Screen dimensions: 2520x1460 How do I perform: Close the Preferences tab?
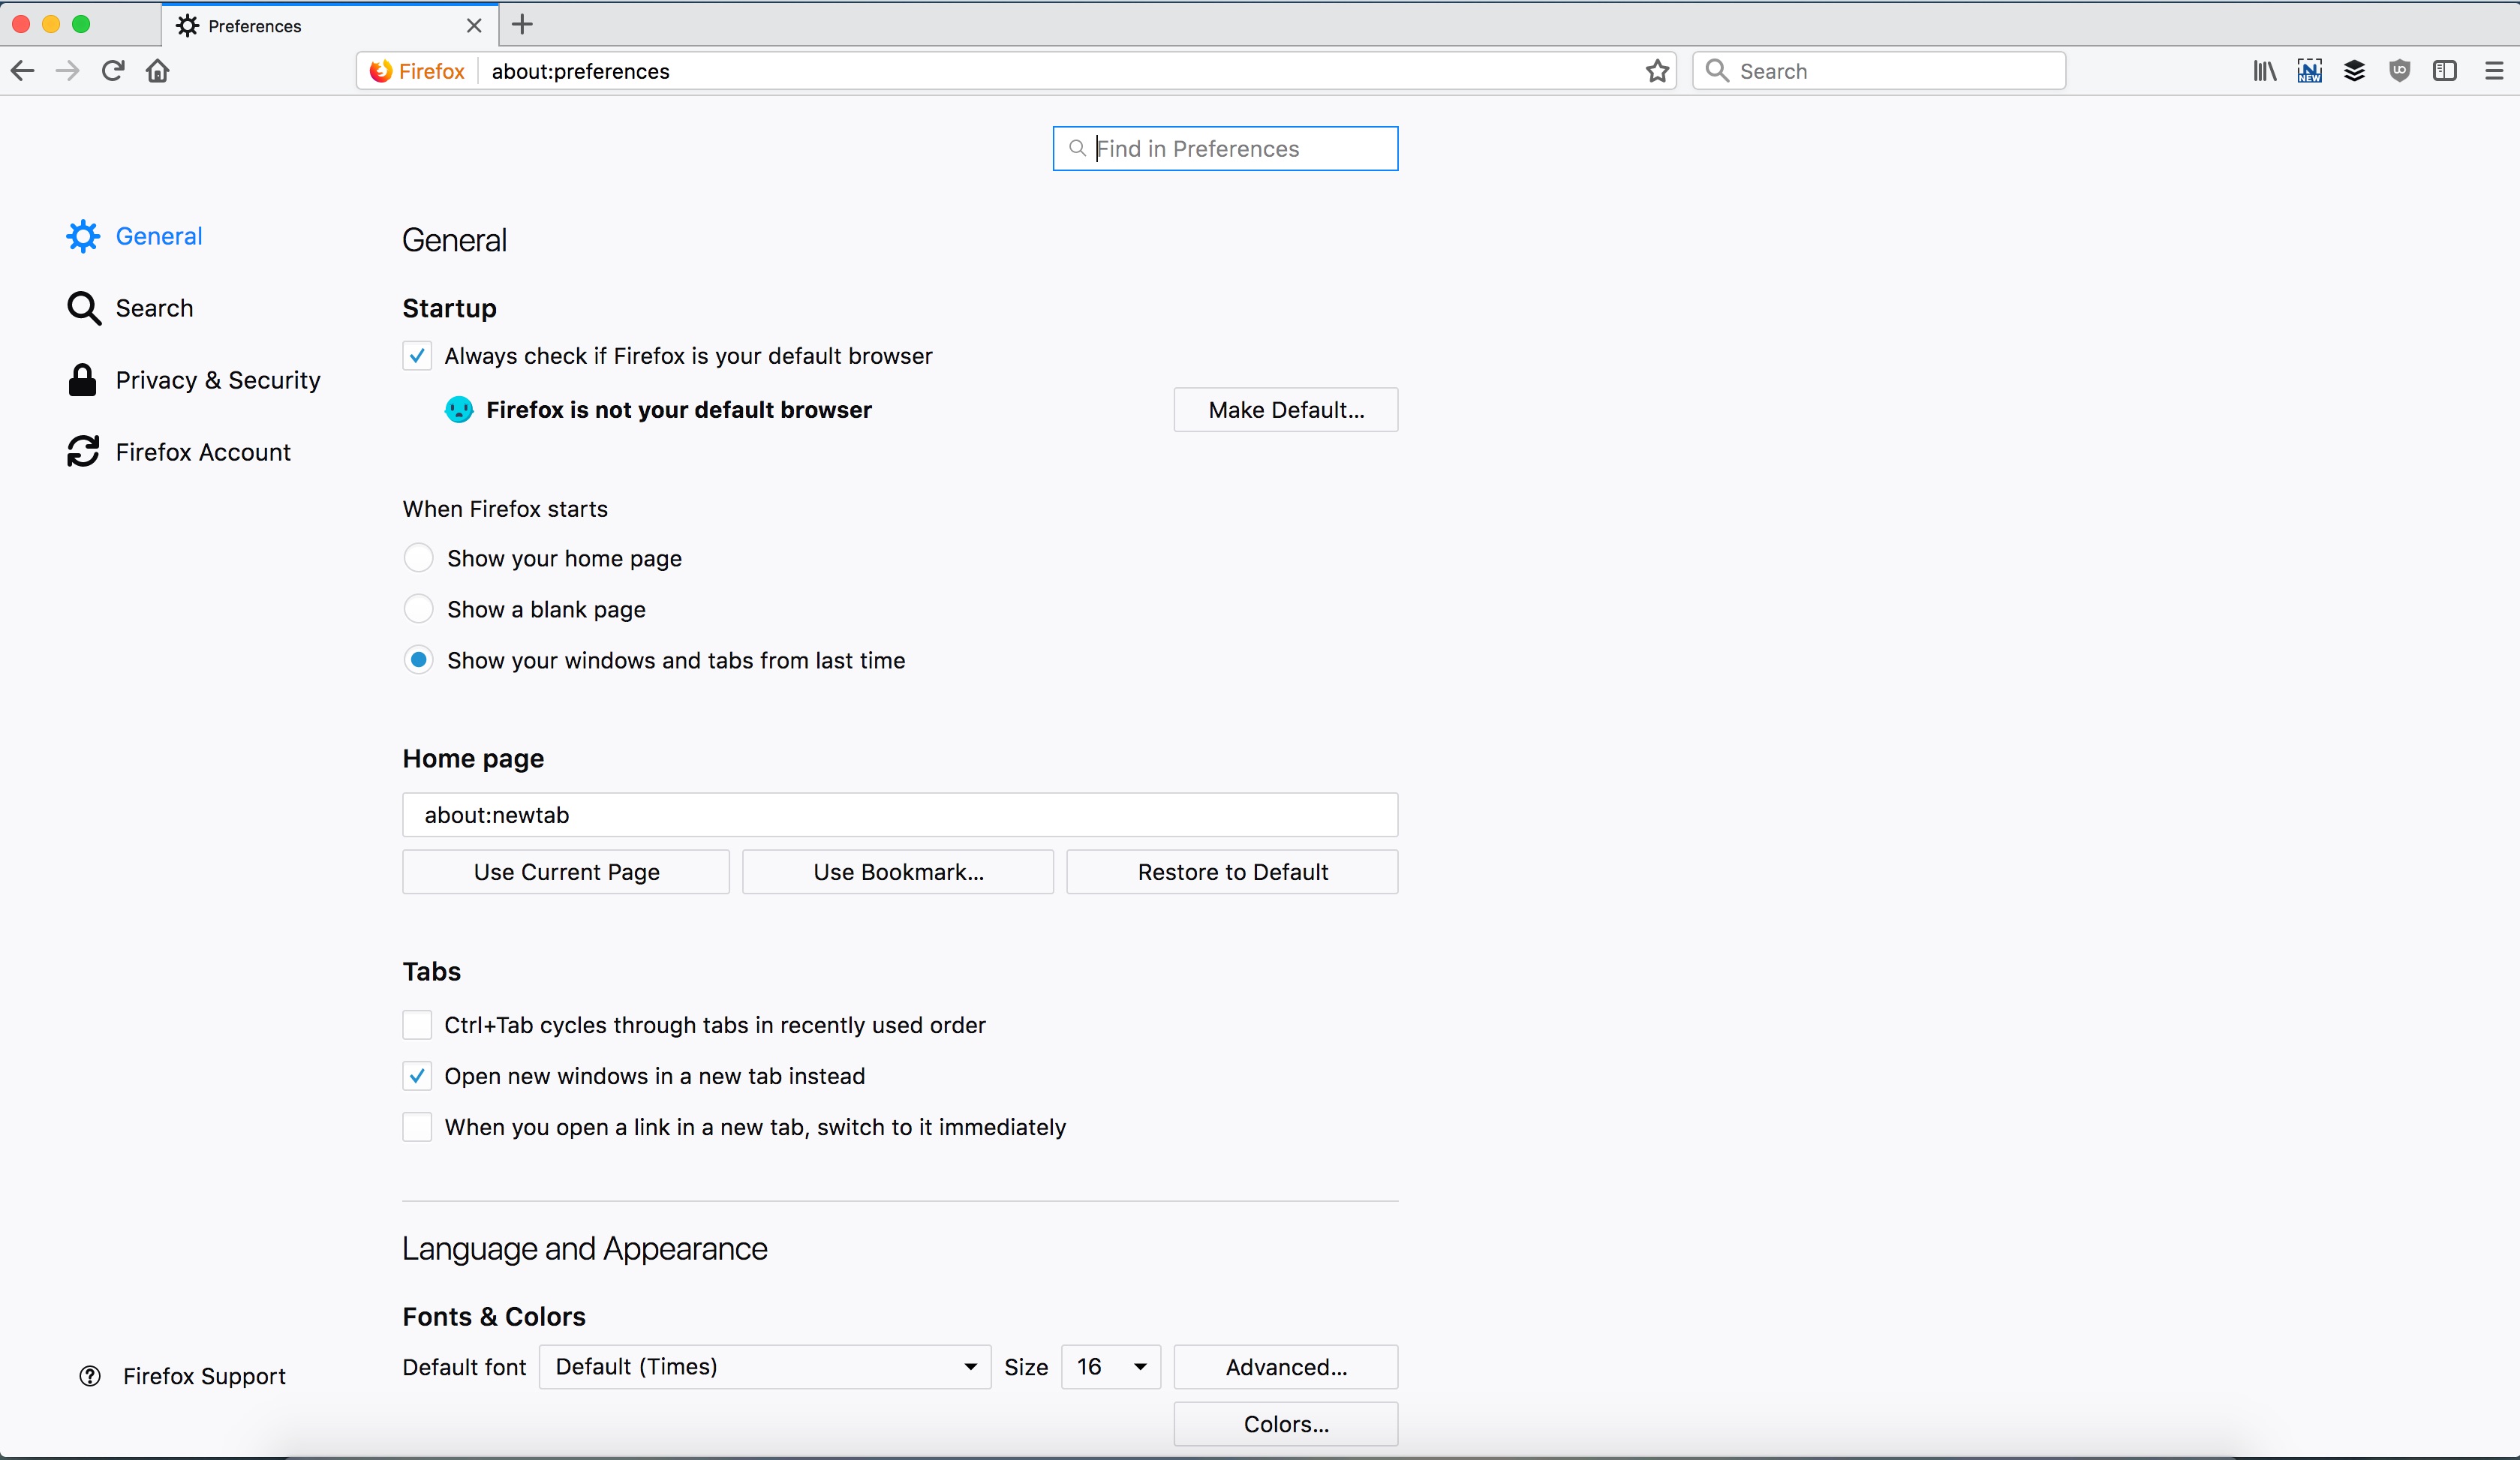tap(475, 26)
